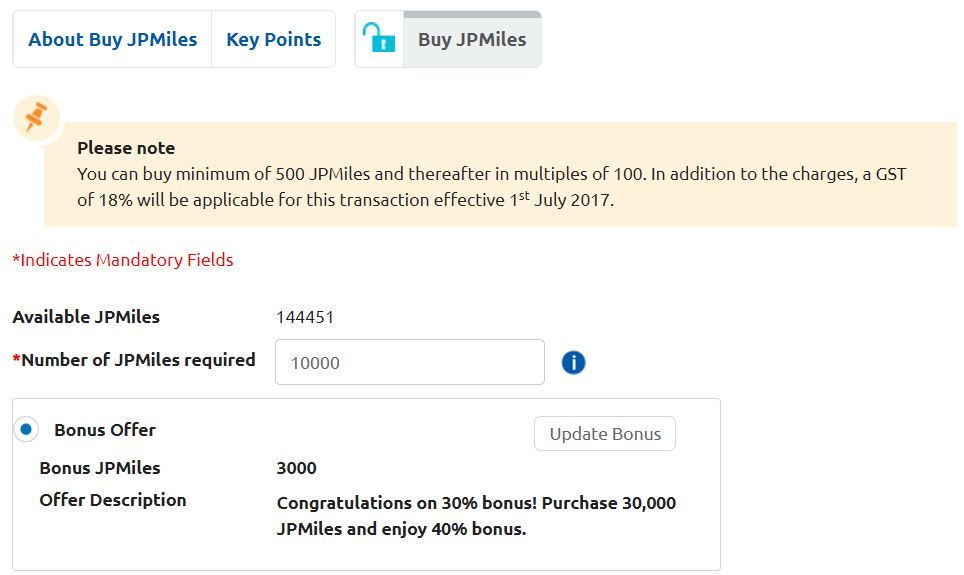
Task: Click the orange pushpin note icon
Action: click(x=36, y=117)
